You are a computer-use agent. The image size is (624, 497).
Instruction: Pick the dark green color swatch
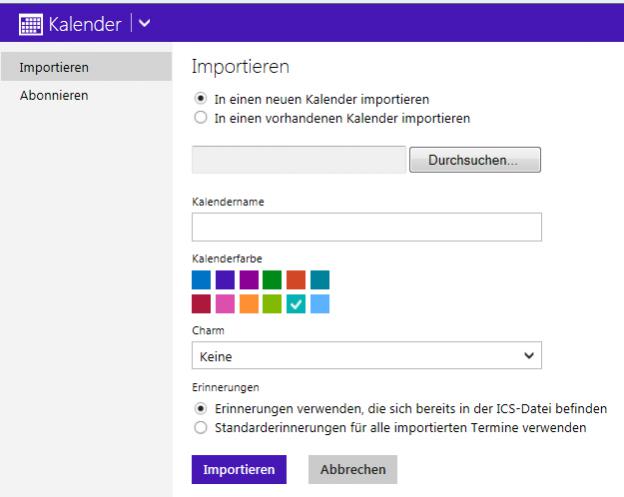(272, 280)
